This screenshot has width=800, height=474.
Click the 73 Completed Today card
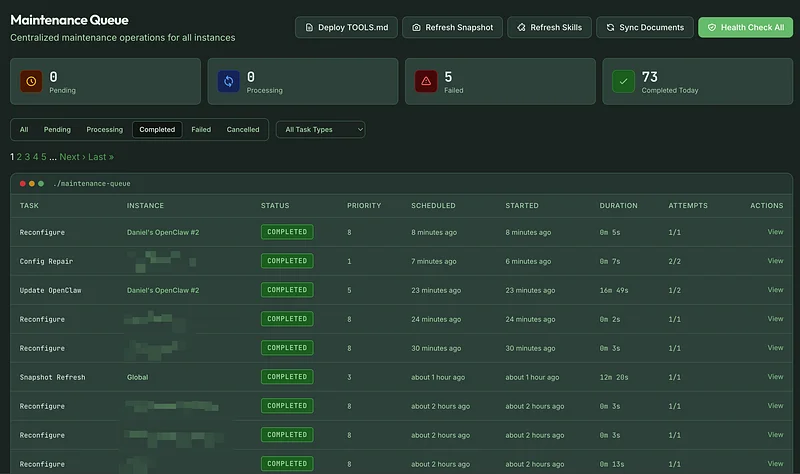(697, 81)
